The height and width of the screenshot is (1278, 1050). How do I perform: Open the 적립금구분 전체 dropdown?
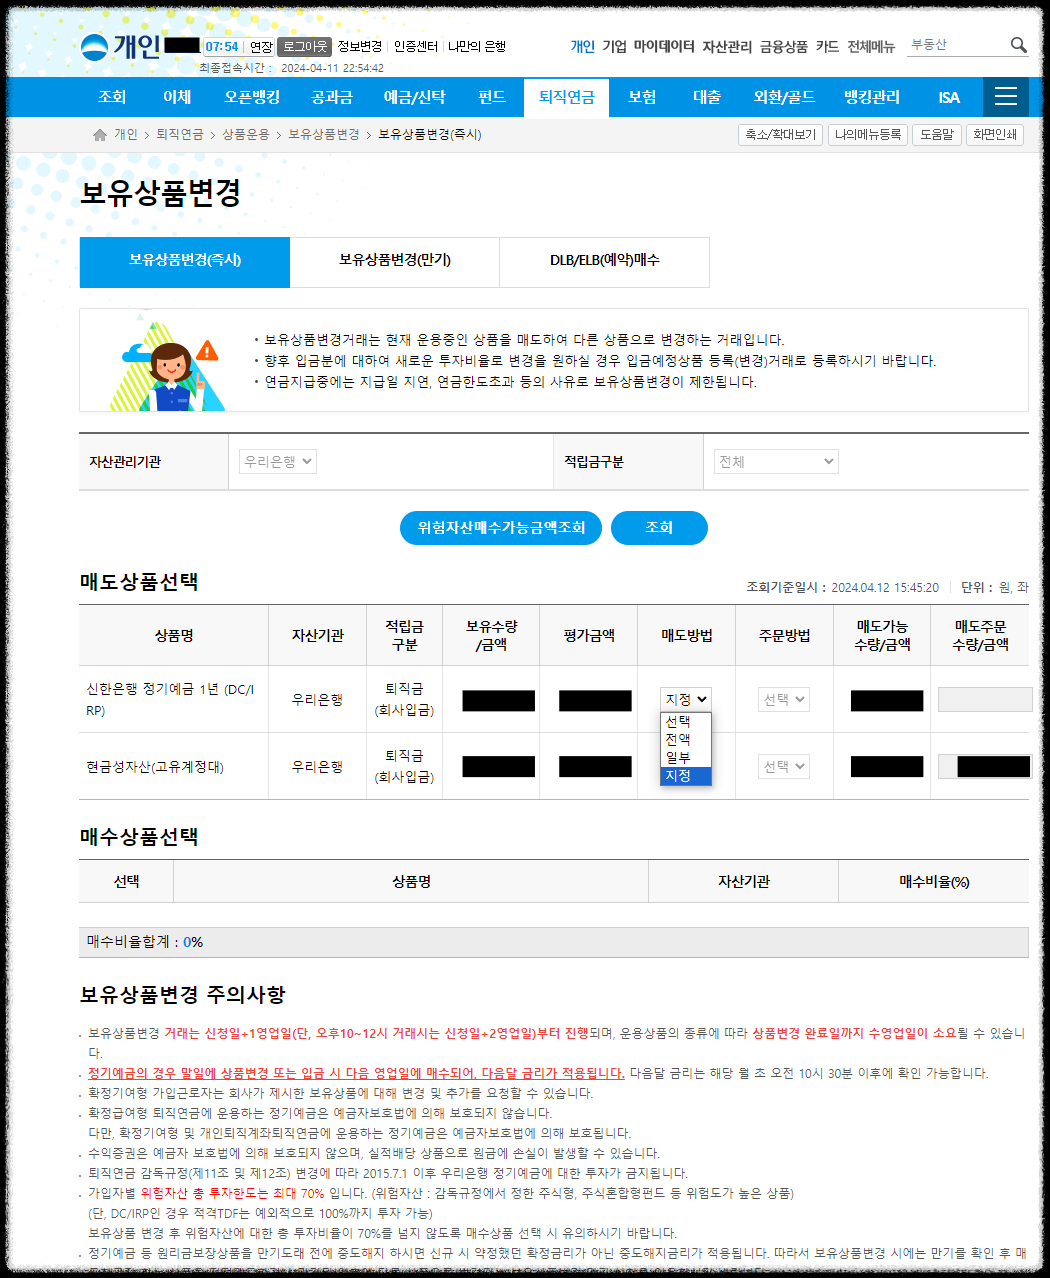click(x=775, y=461)
